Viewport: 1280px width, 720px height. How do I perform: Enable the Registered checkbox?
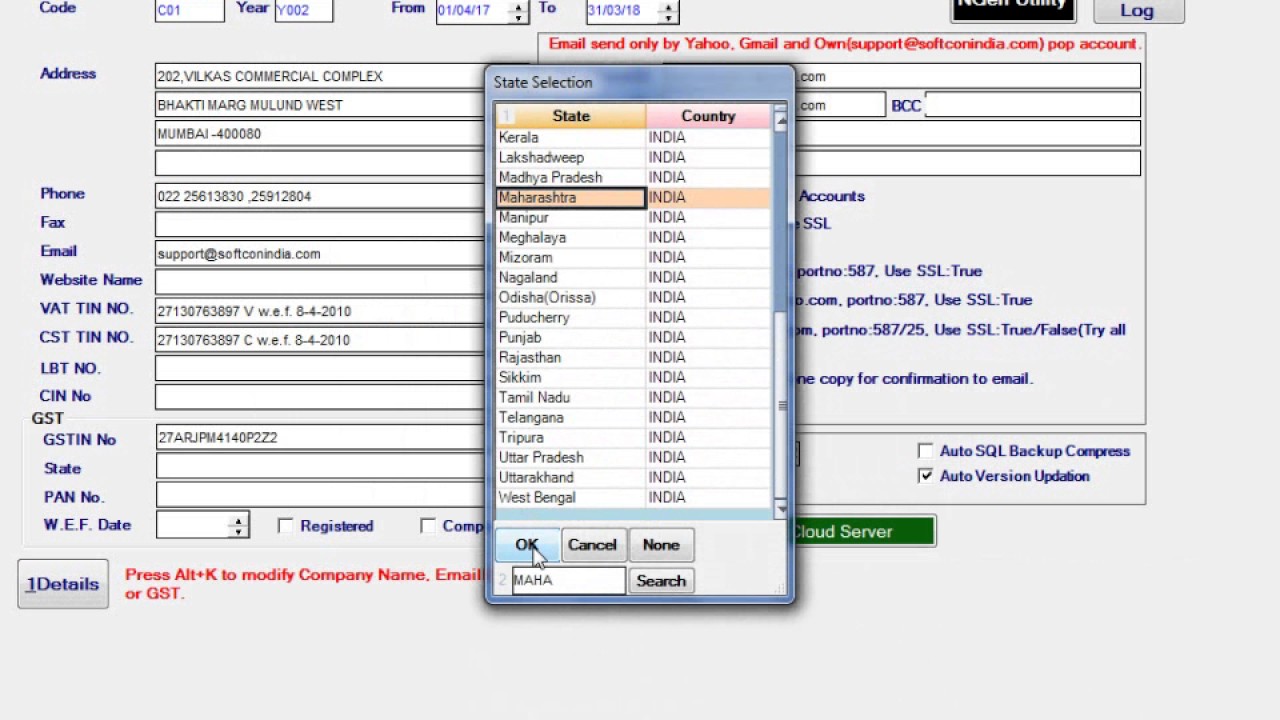click(285, 525)
